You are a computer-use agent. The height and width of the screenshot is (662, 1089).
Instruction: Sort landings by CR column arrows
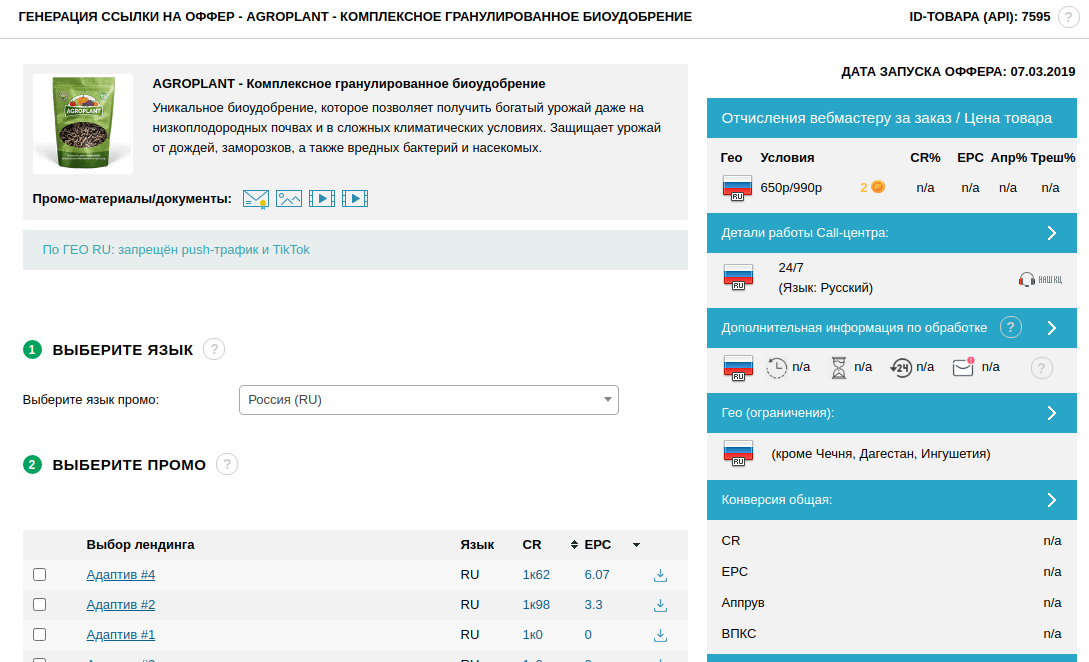(574, 545)
